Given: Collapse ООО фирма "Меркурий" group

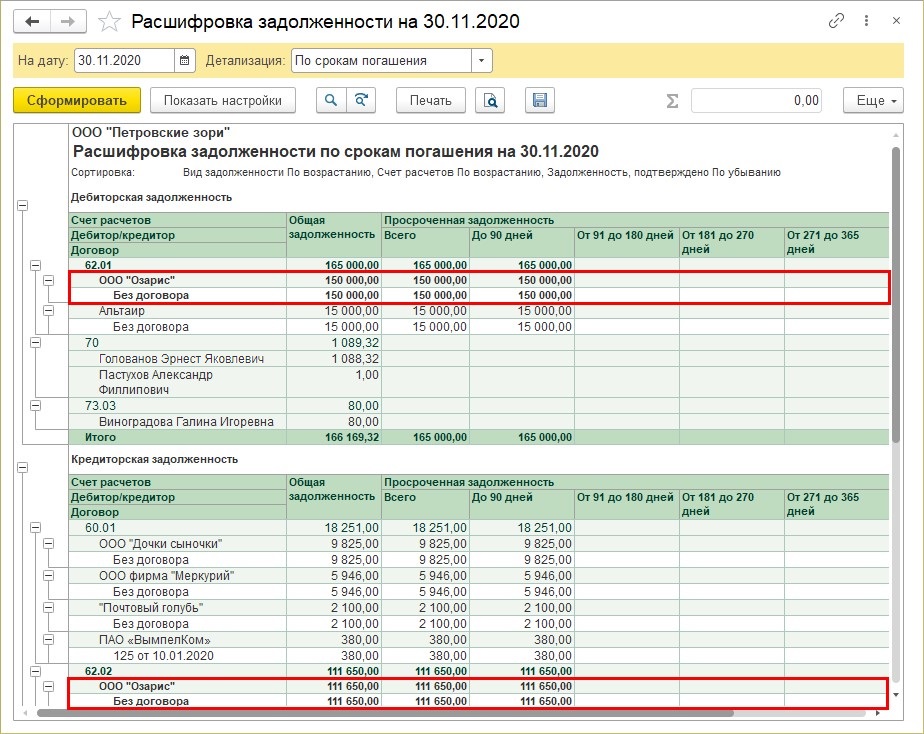Looking at the screenshot, I should coord(48,576).
